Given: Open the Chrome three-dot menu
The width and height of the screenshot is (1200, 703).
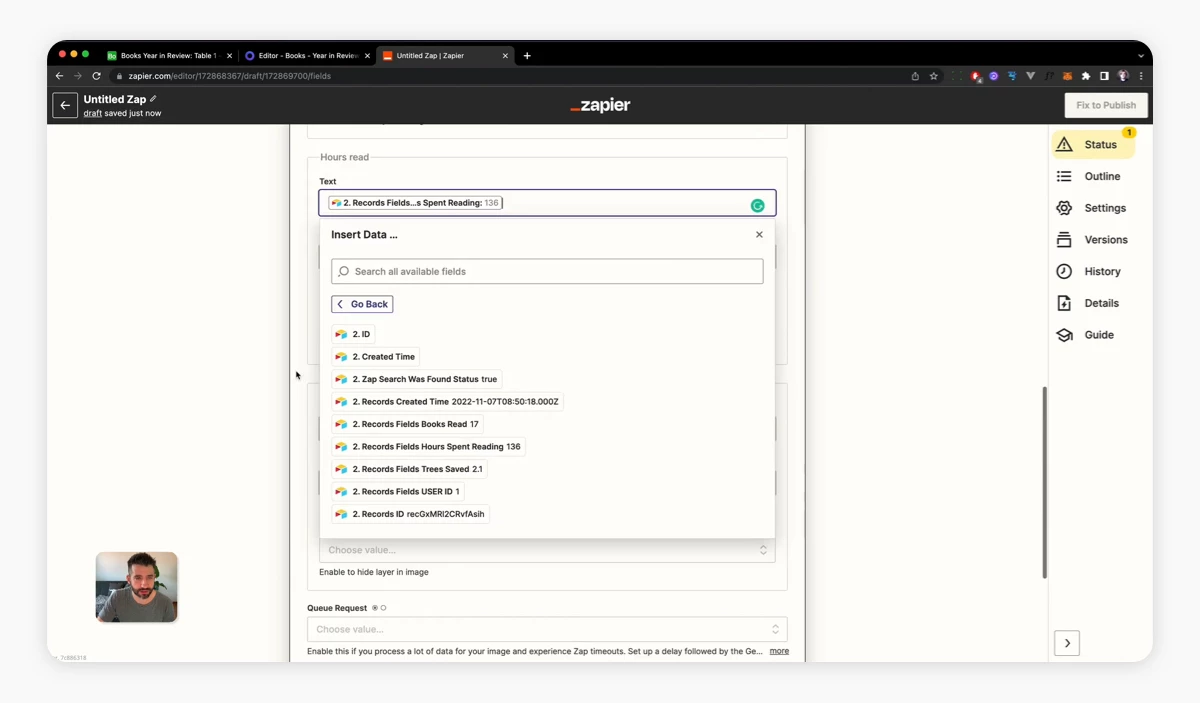Looking at the screenshot, I should [x=1140, y=76].
